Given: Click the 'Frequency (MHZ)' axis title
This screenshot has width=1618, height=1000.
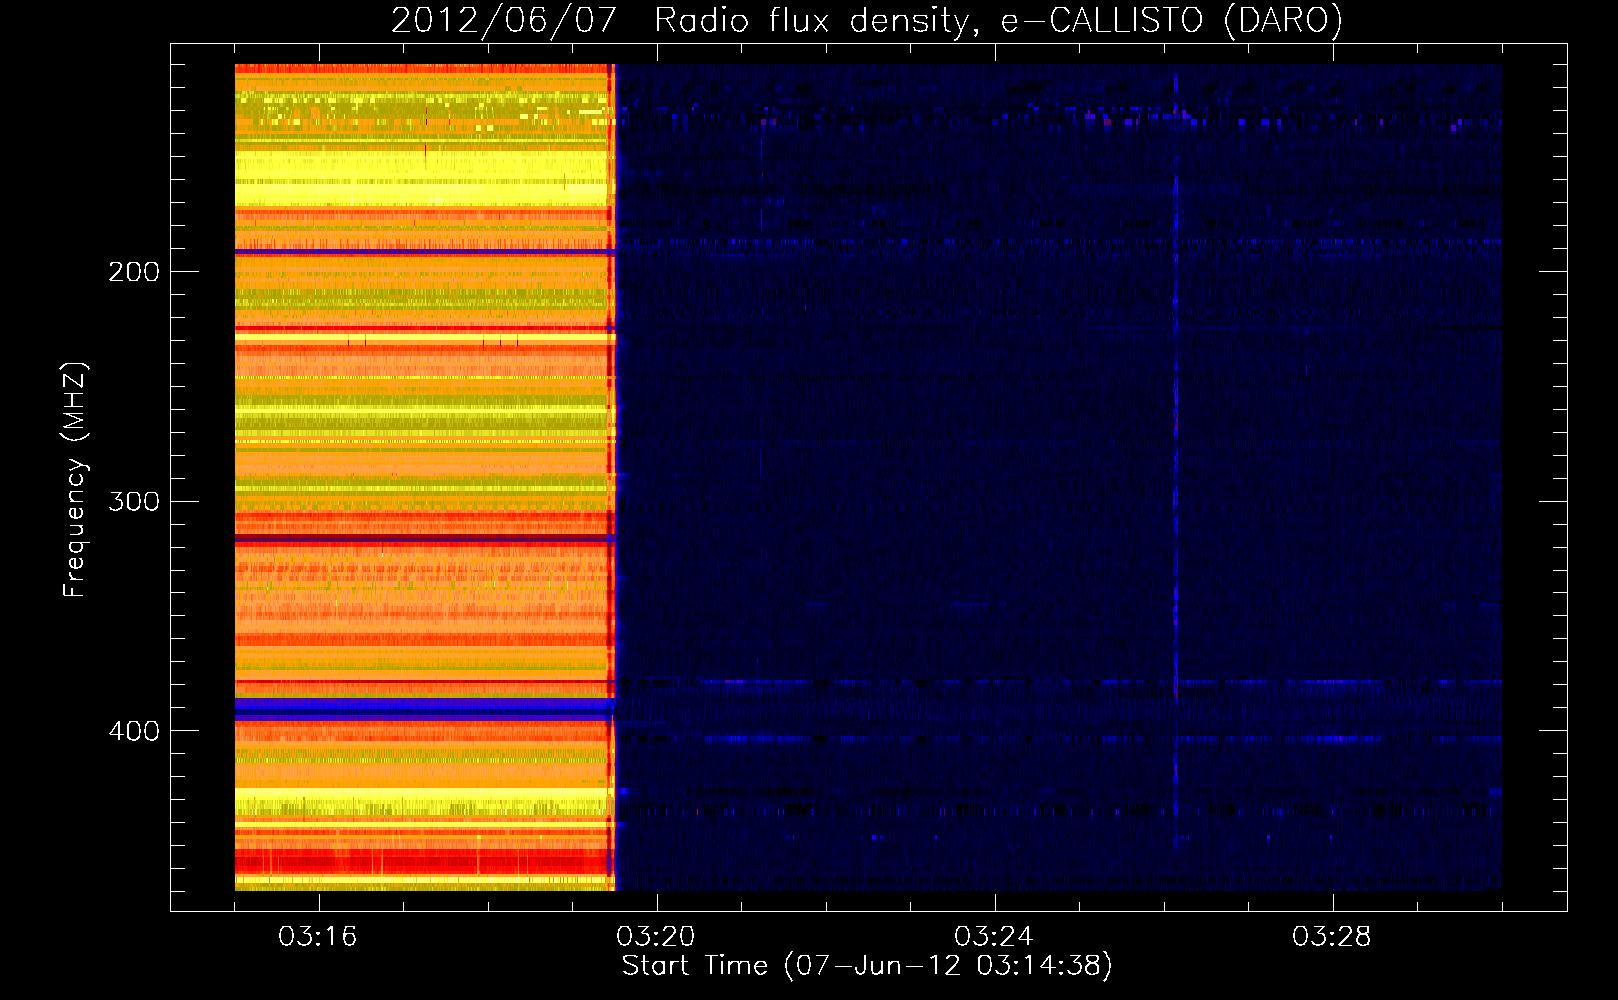Looking at the screenshot, I should (75, 480).
